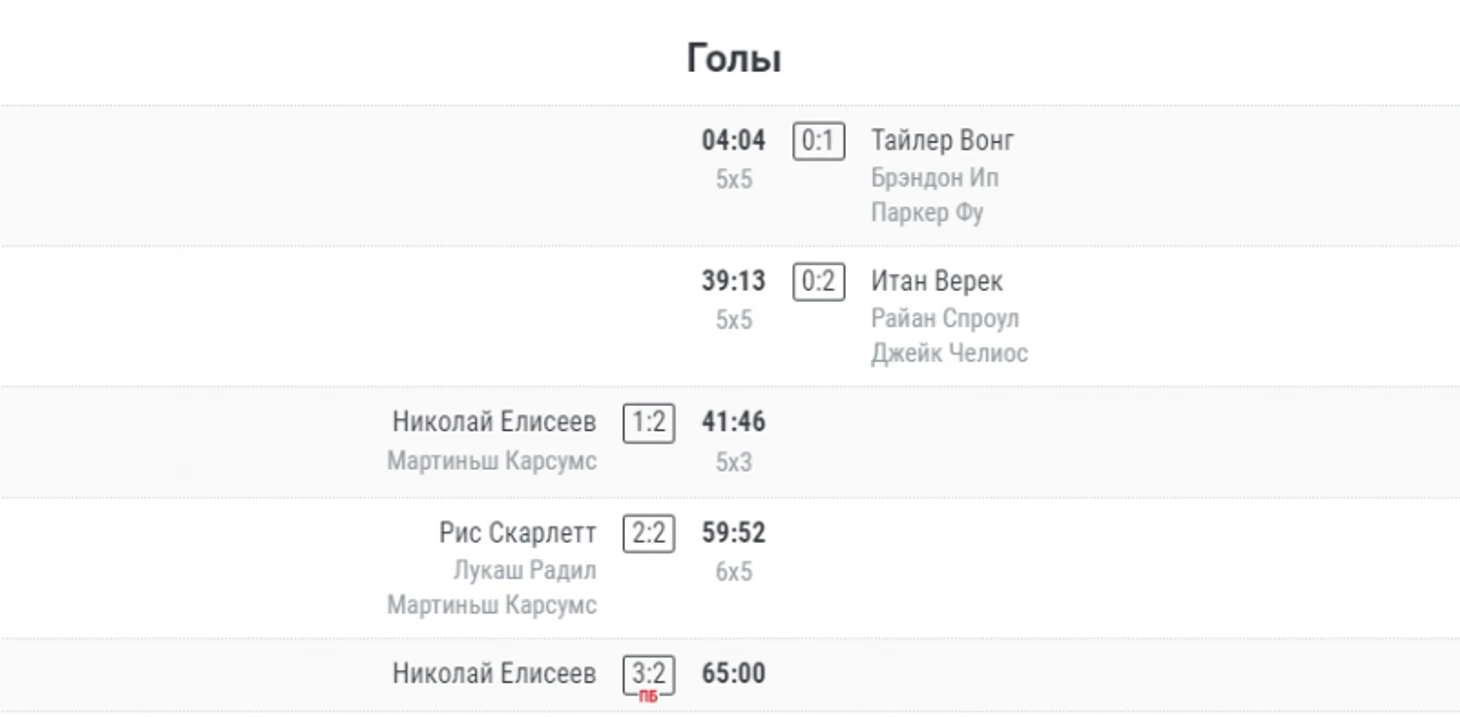This screenshot has height=717, width=1460.
Task: Click the 04:04 goal time
Action: 733,141
